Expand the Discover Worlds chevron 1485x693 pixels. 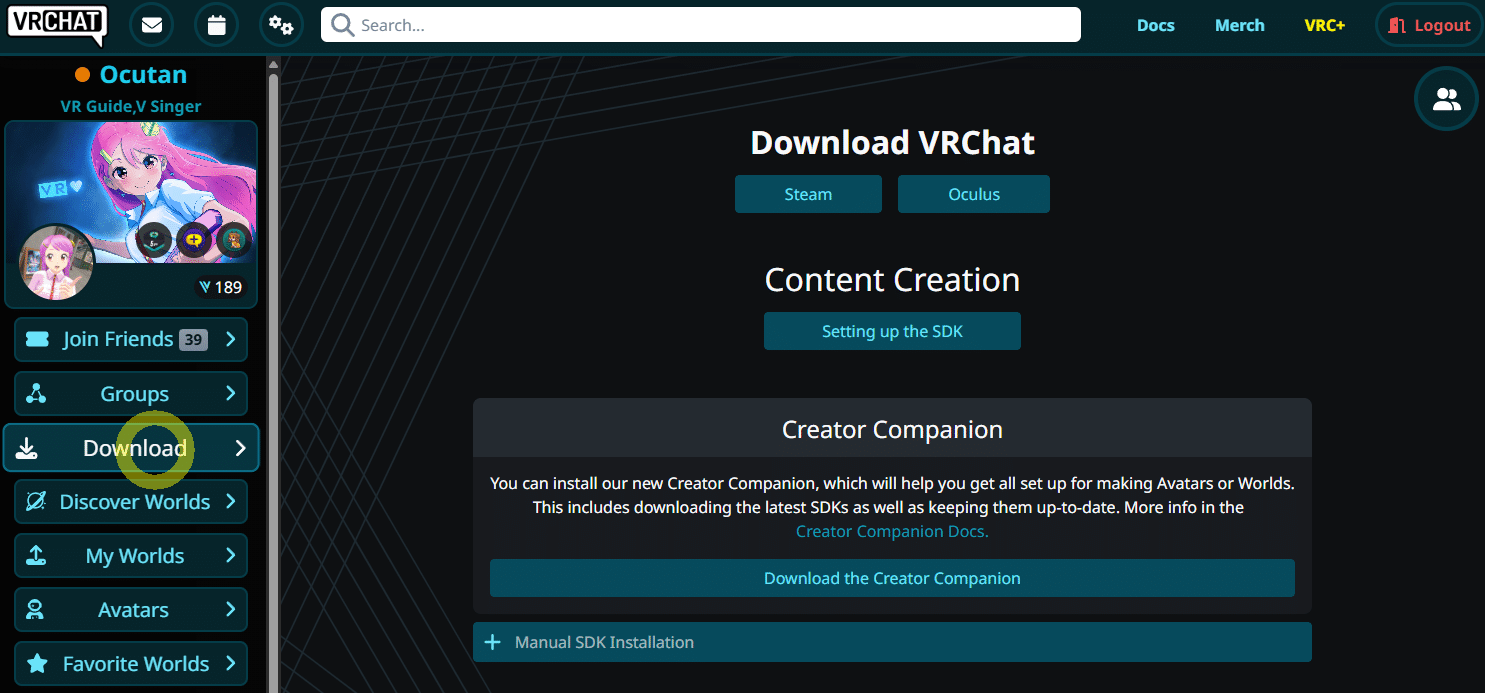[x=230, y=501]
